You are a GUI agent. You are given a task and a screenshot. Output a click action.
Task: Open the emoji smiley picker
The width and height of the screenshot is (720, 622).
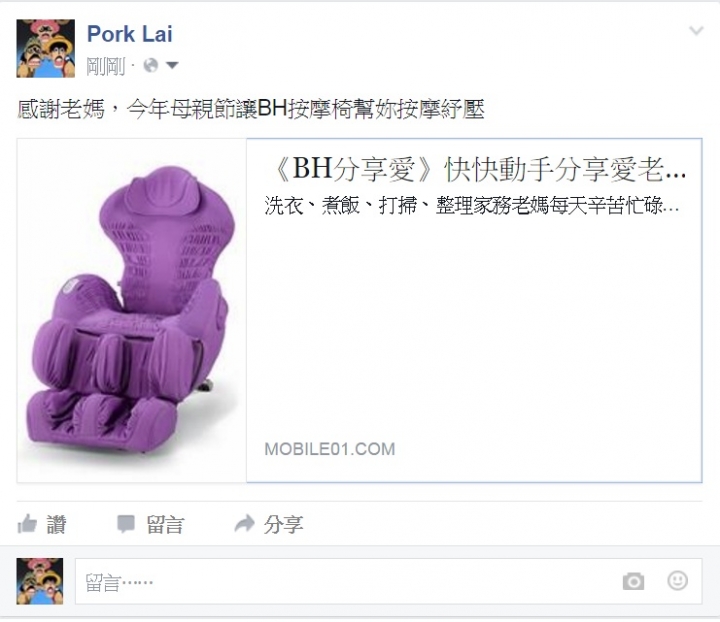677,581
